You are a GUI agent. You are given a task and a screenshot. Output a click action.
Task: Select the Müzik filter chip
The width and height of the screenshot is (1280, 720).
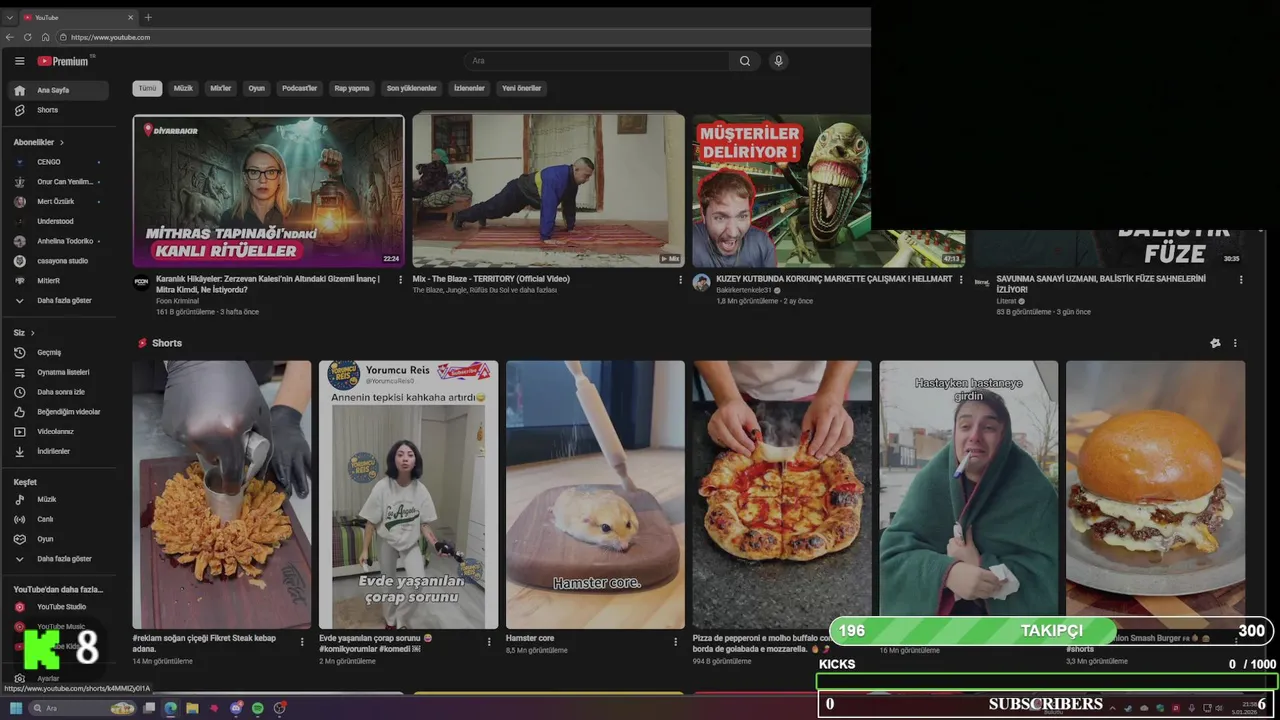[183, 88]
